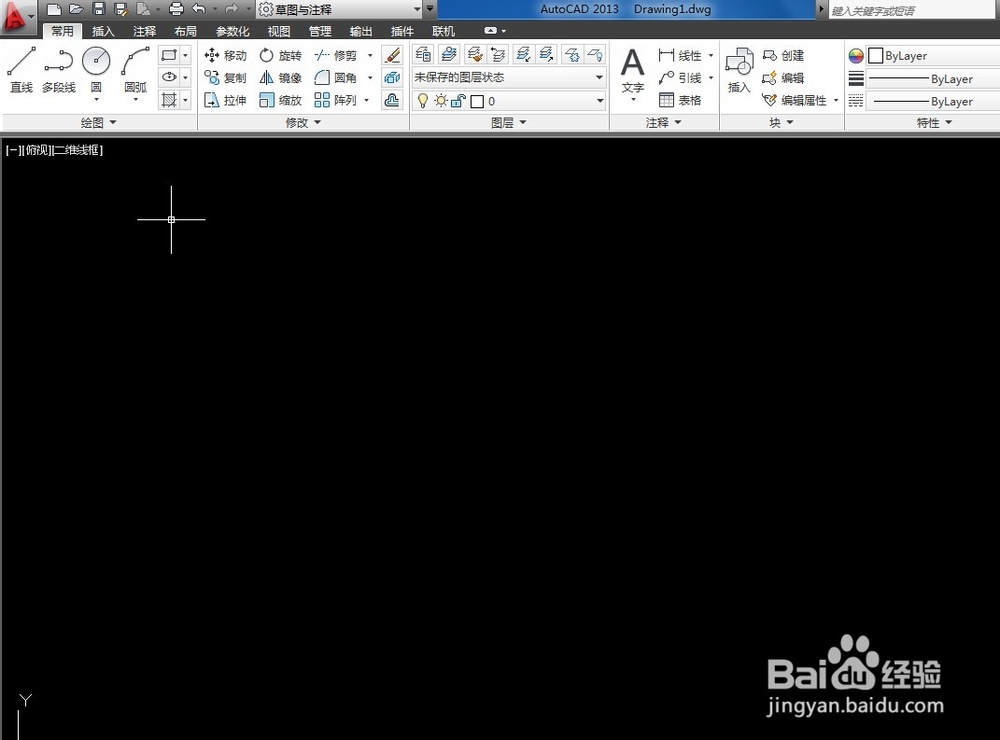Click the Hatch icon in draw panel
The width and height of the screenshot is (1000, 740).
[169, 100]
